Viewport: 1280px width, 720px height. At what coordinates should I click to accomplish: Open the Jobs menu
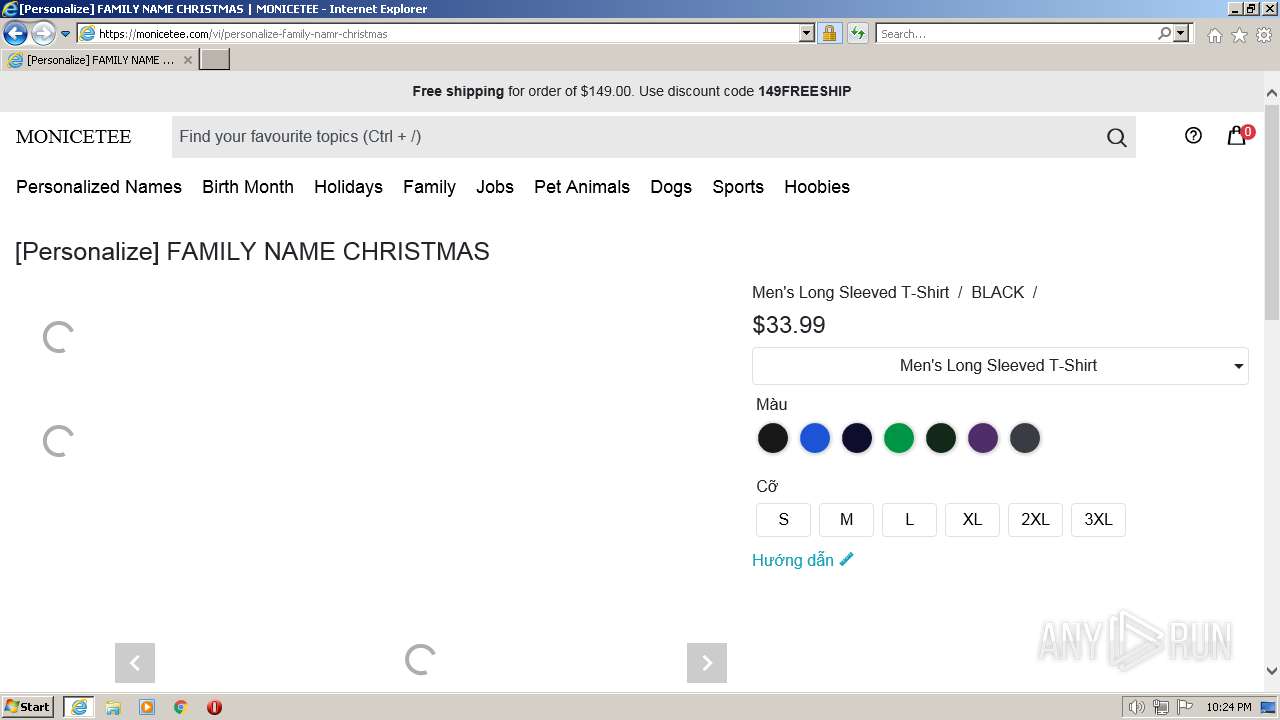[495, 187]
